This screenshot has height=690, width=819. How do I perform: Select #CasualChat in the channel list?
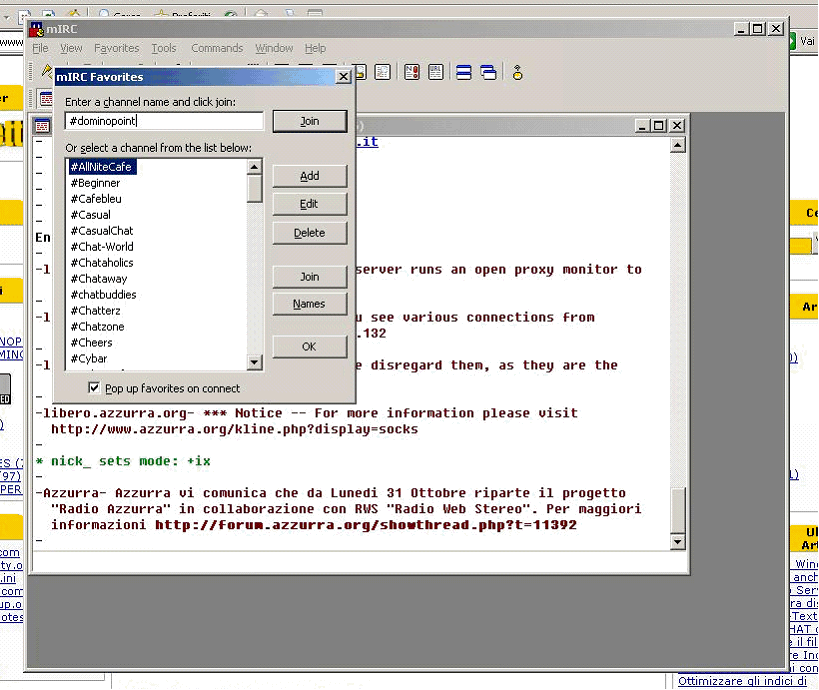coord(102,231)
